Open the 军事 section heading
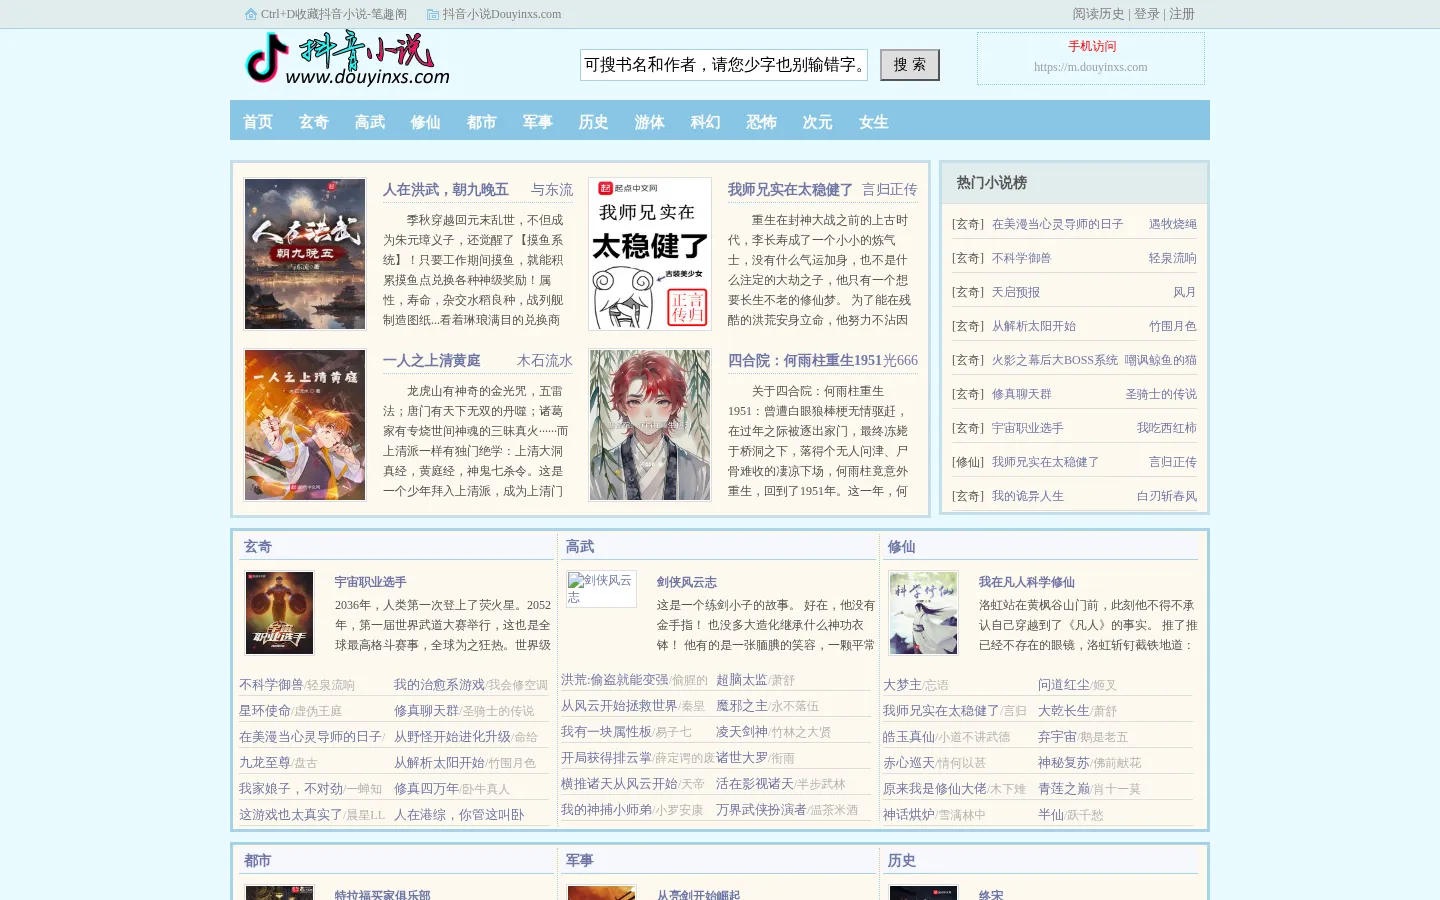 click(x=580, y=860)
